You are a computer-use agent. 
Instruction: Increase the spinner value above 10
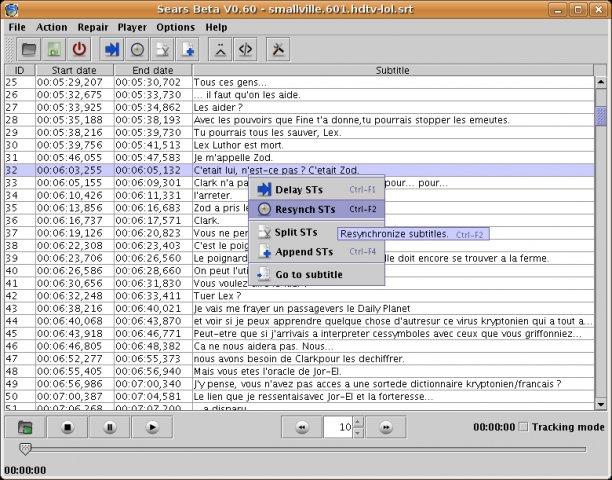click(358, 422)
